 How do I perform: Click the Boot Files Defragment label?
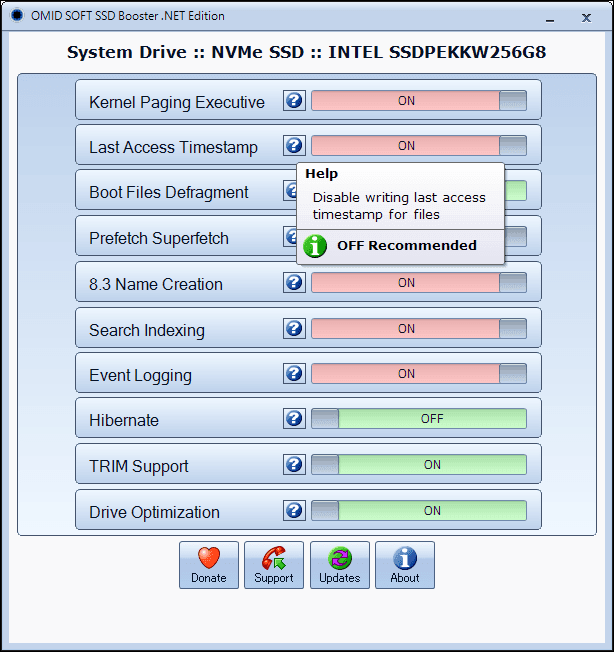tap(168, 193)
